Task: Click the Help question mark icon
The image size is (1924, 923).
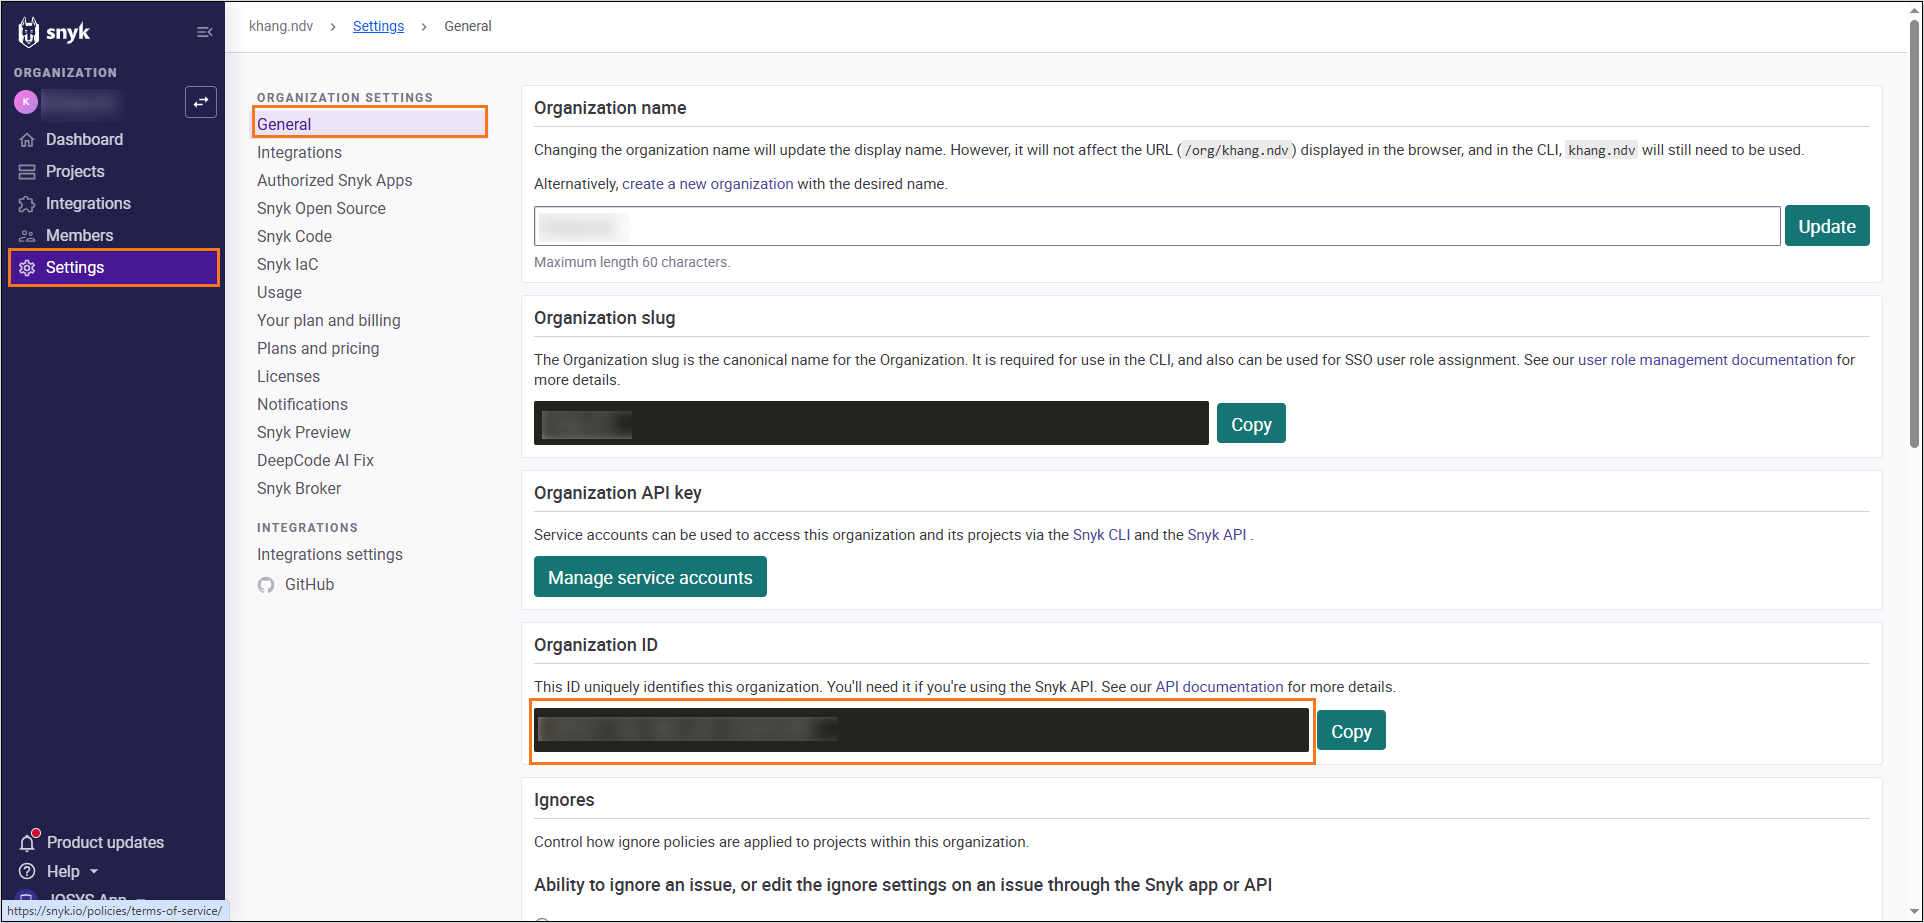Action: (x=27, y=871)
